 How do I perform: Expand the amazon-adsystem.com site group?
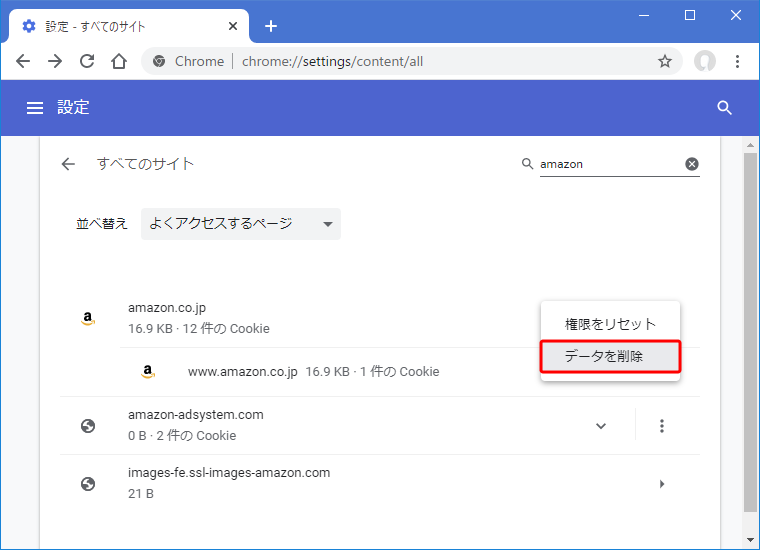[600, 426]
